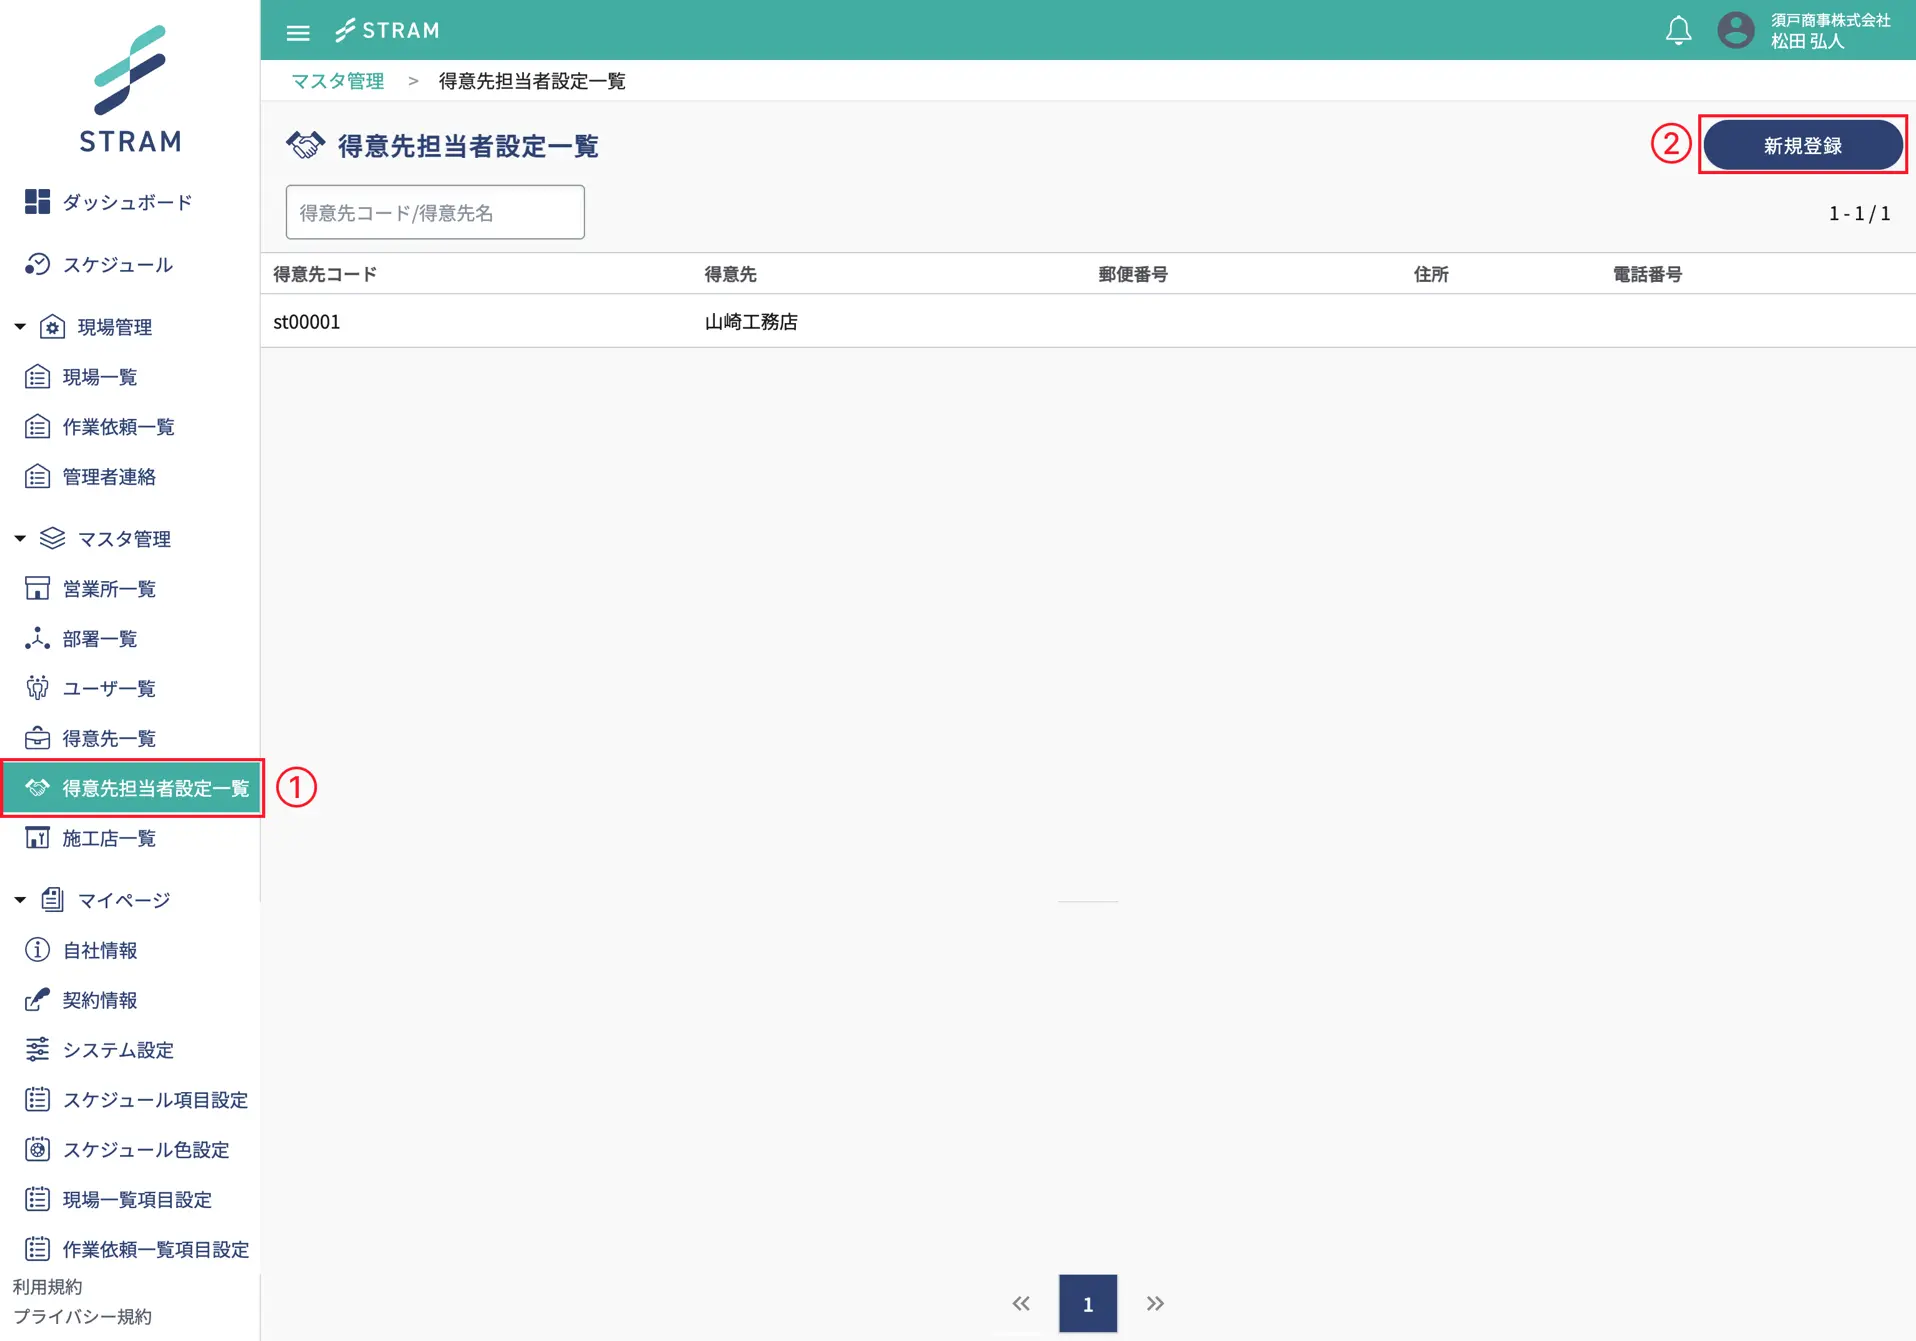Focus the 得意先コード/得意先名 search field
This screenshot has width=1916, height=1341.
pyautogui.click(x=435, y=212)
